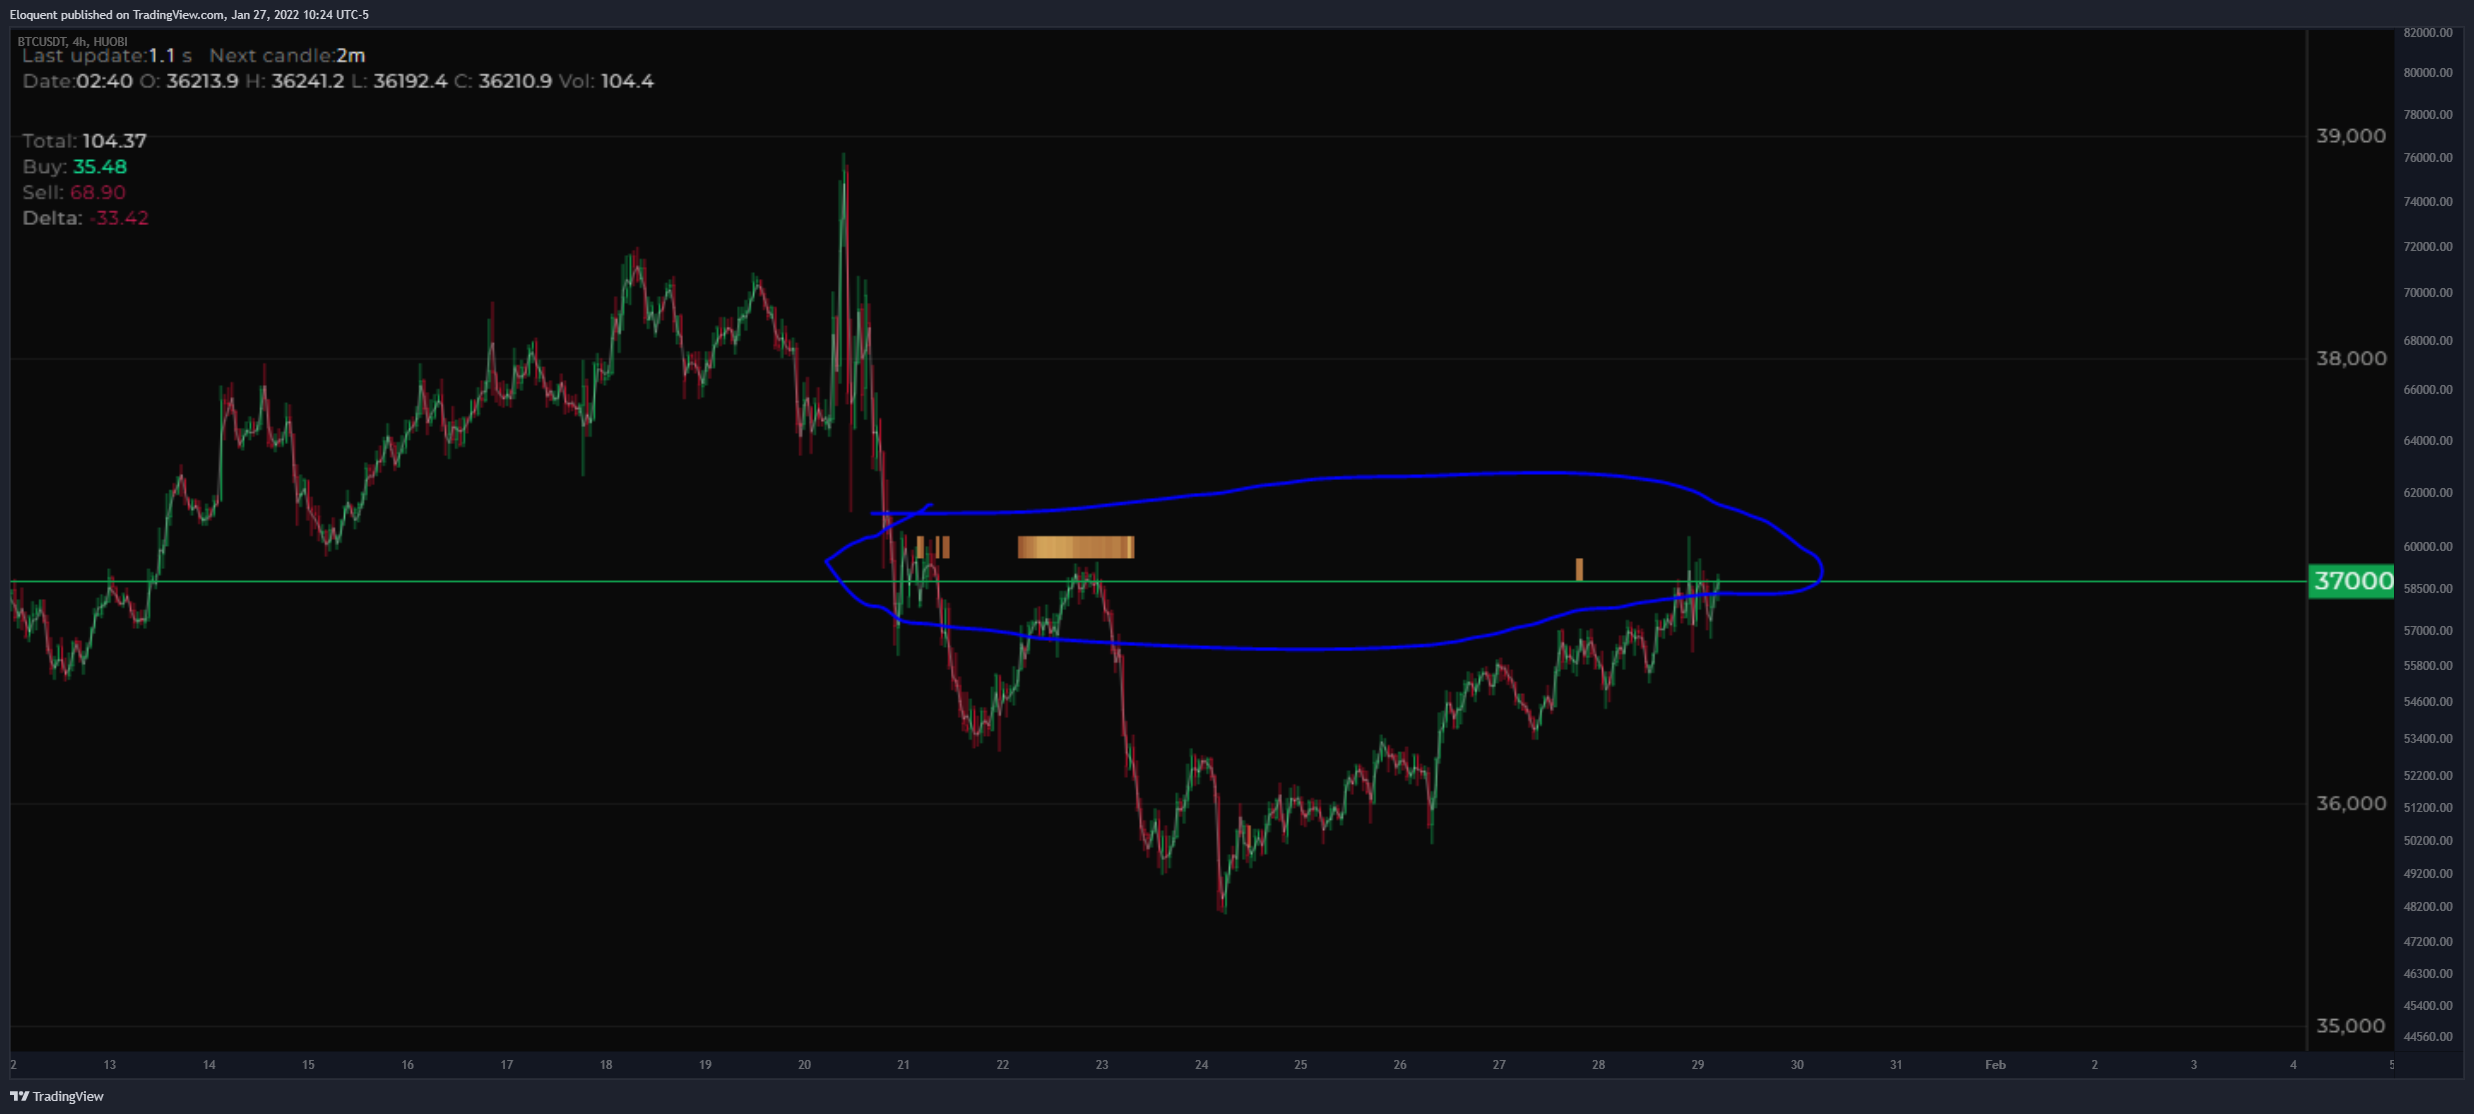
Task: Click the 55800.00 scale value
Action: pyautogui.click(x=2428, y=666)
